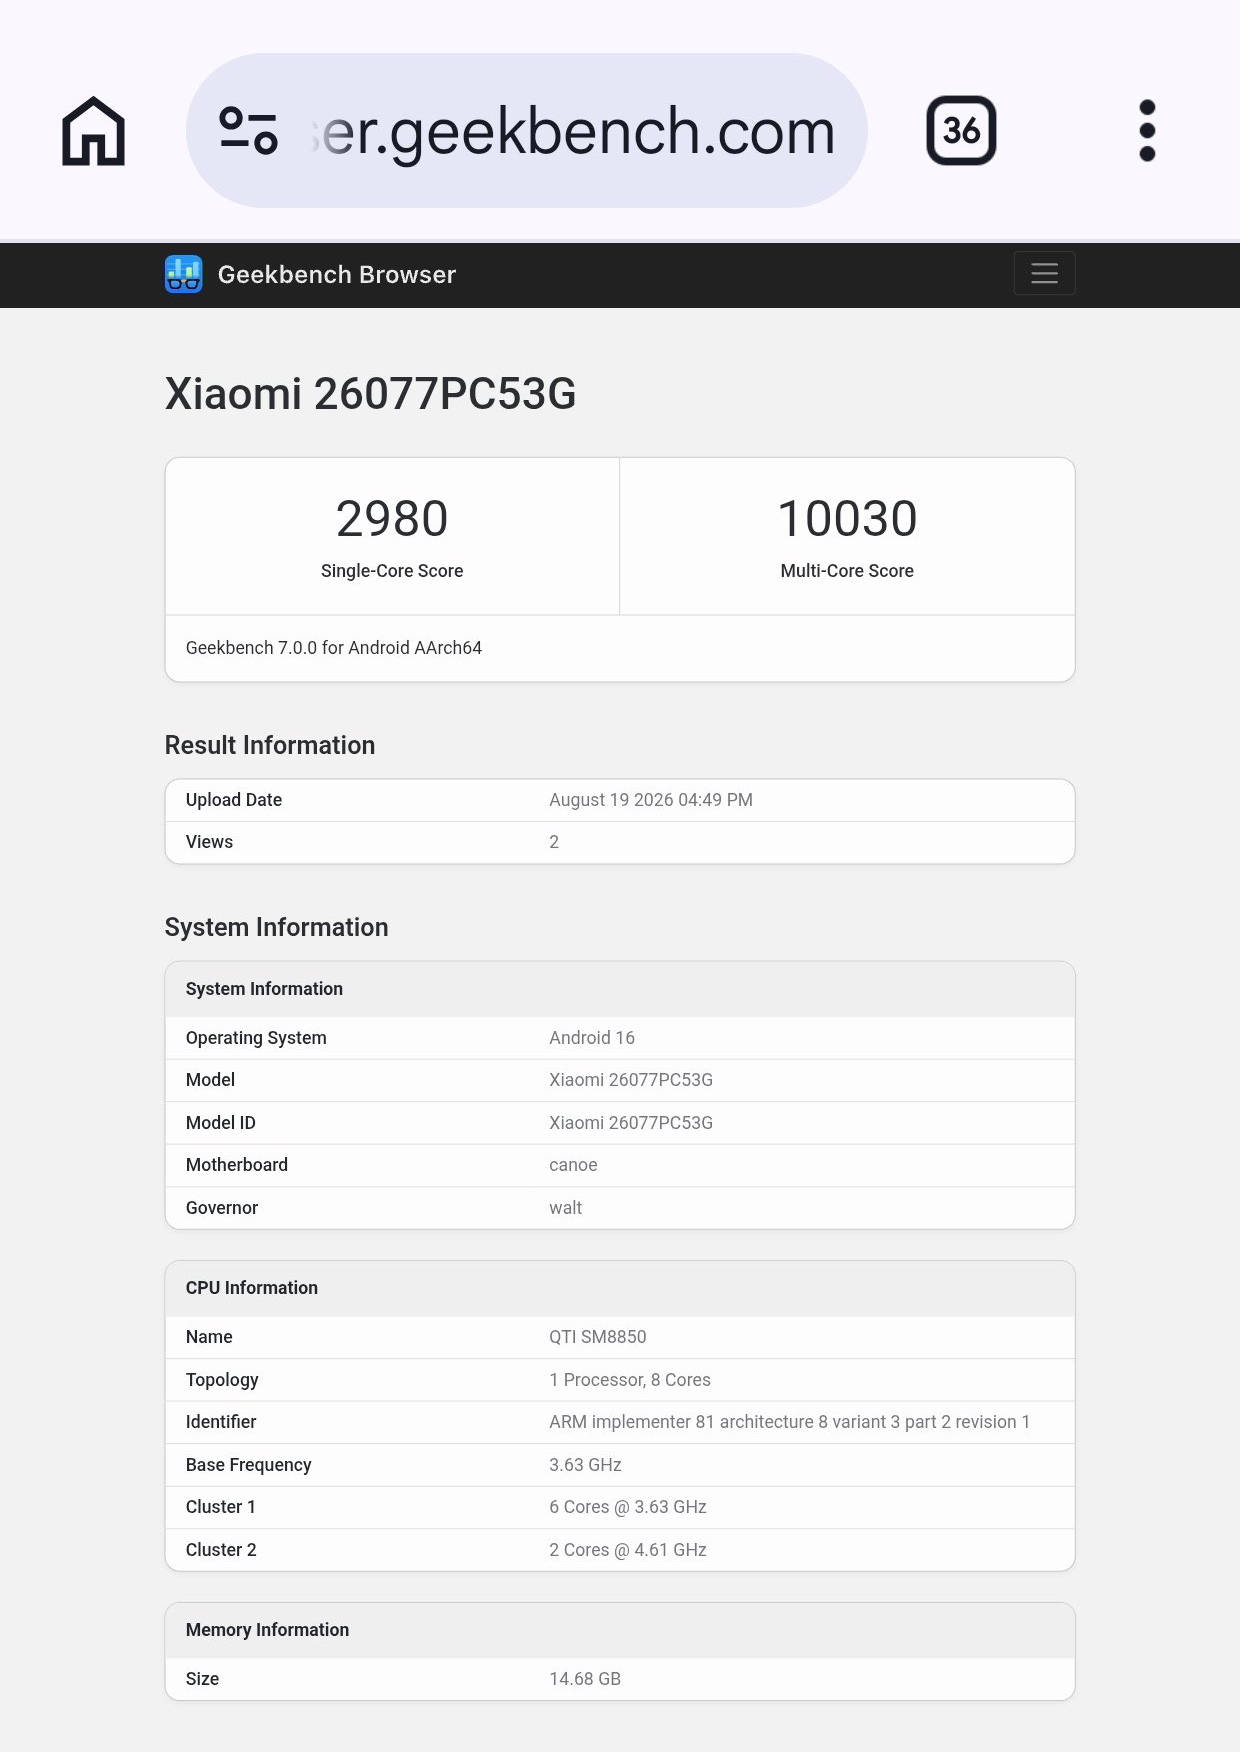The height and width of the screenshot is (1752, 1240).
Task: Select the Views count value 2
Action: [x=554, y=842]
